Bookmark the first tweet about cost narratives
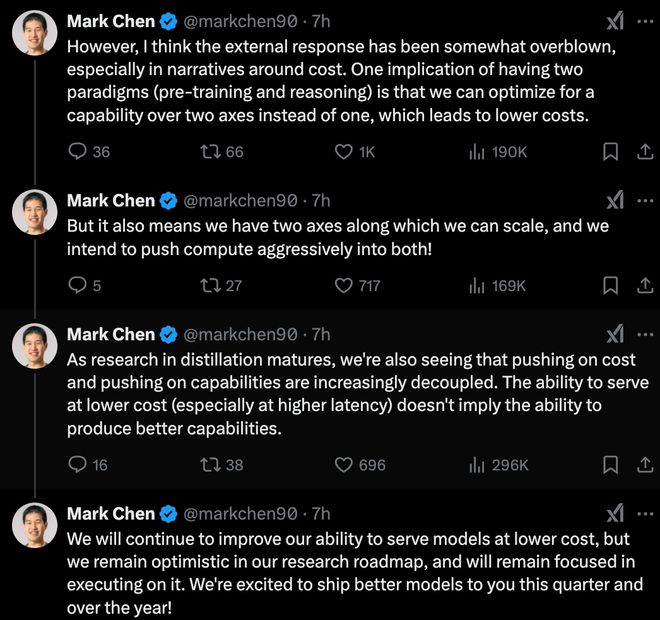This screenshot has width=660, height=620. pos(610,152)
